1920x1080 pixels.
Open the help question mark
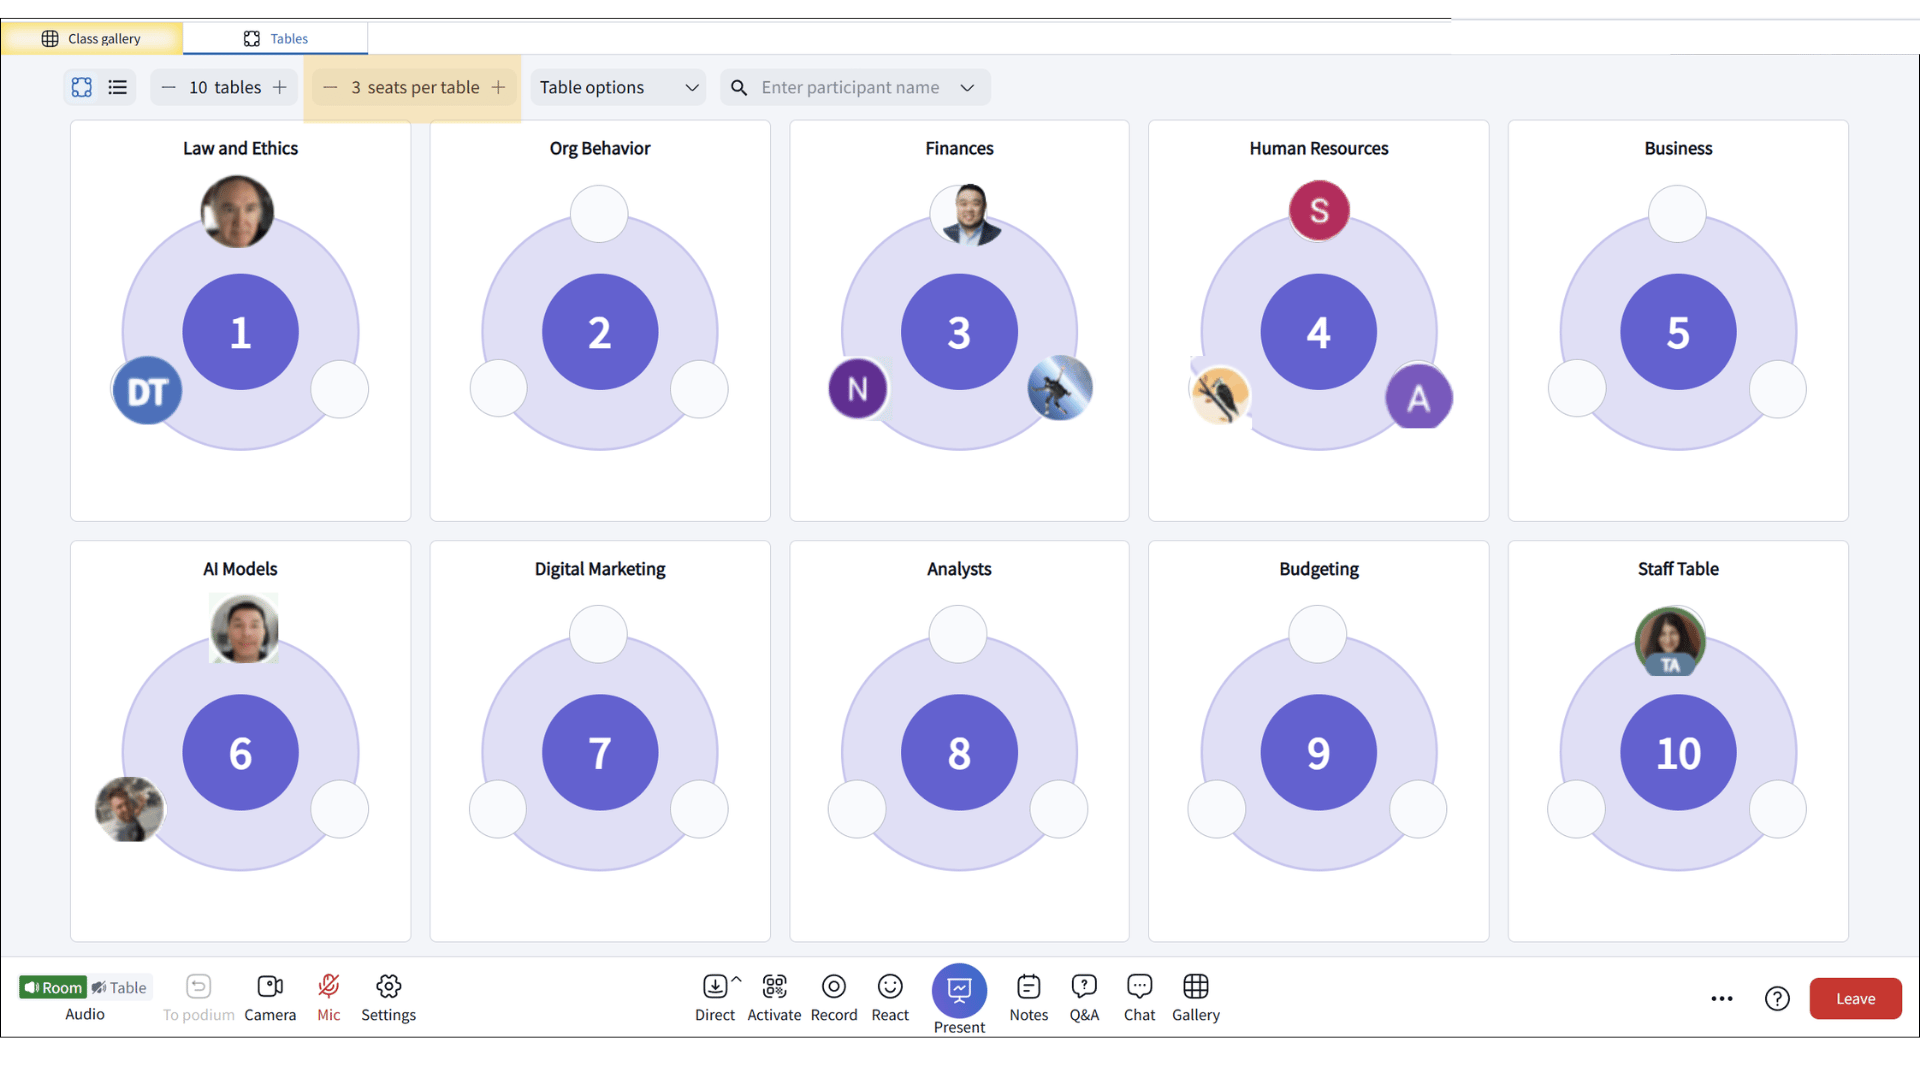pyautogui.click(x=1777, y=998)
